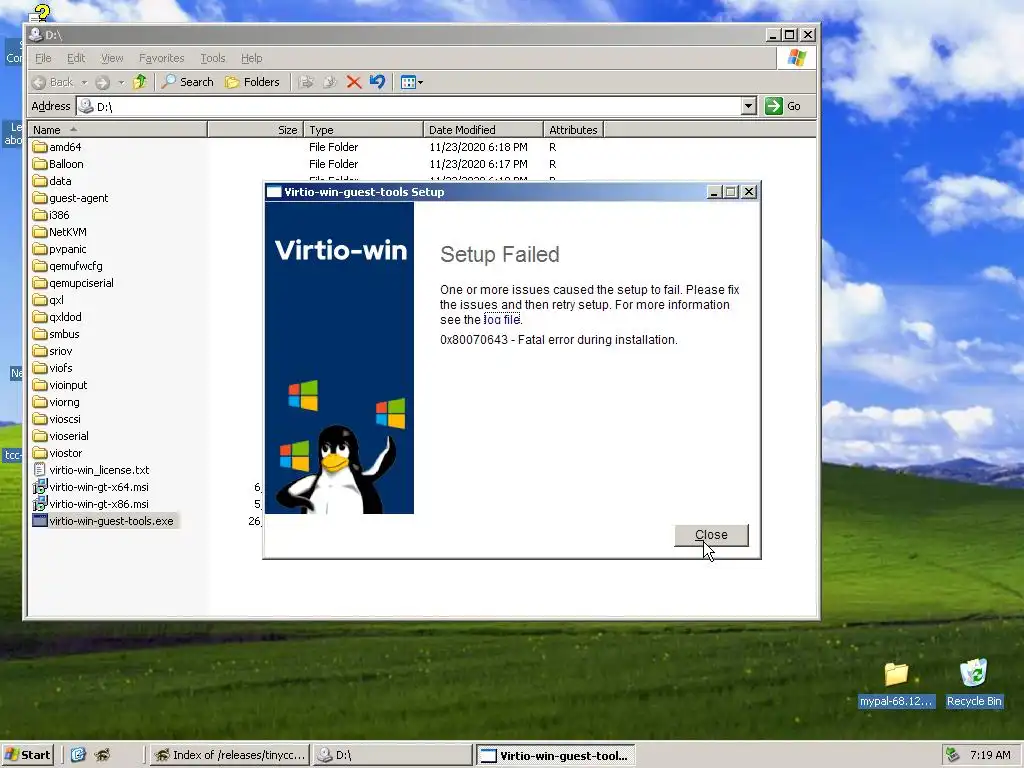Sort by the Date Modified column header
This screenshot has height=768, width=1024.
(483, 129)
